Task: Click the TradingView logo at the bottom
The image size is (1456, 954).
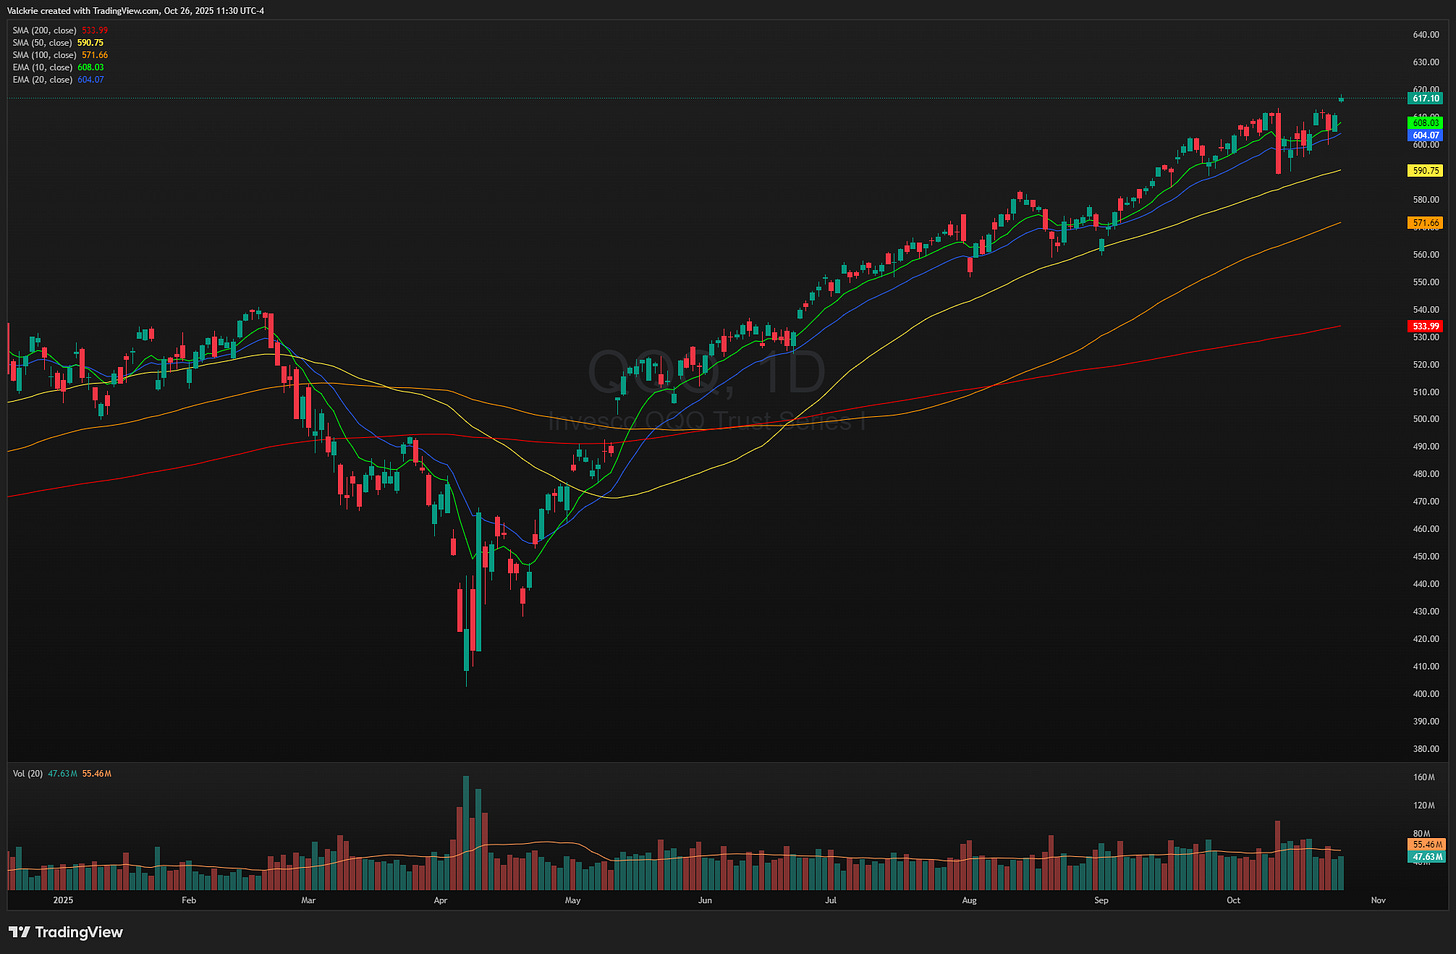Action: (x=65, y=932)
